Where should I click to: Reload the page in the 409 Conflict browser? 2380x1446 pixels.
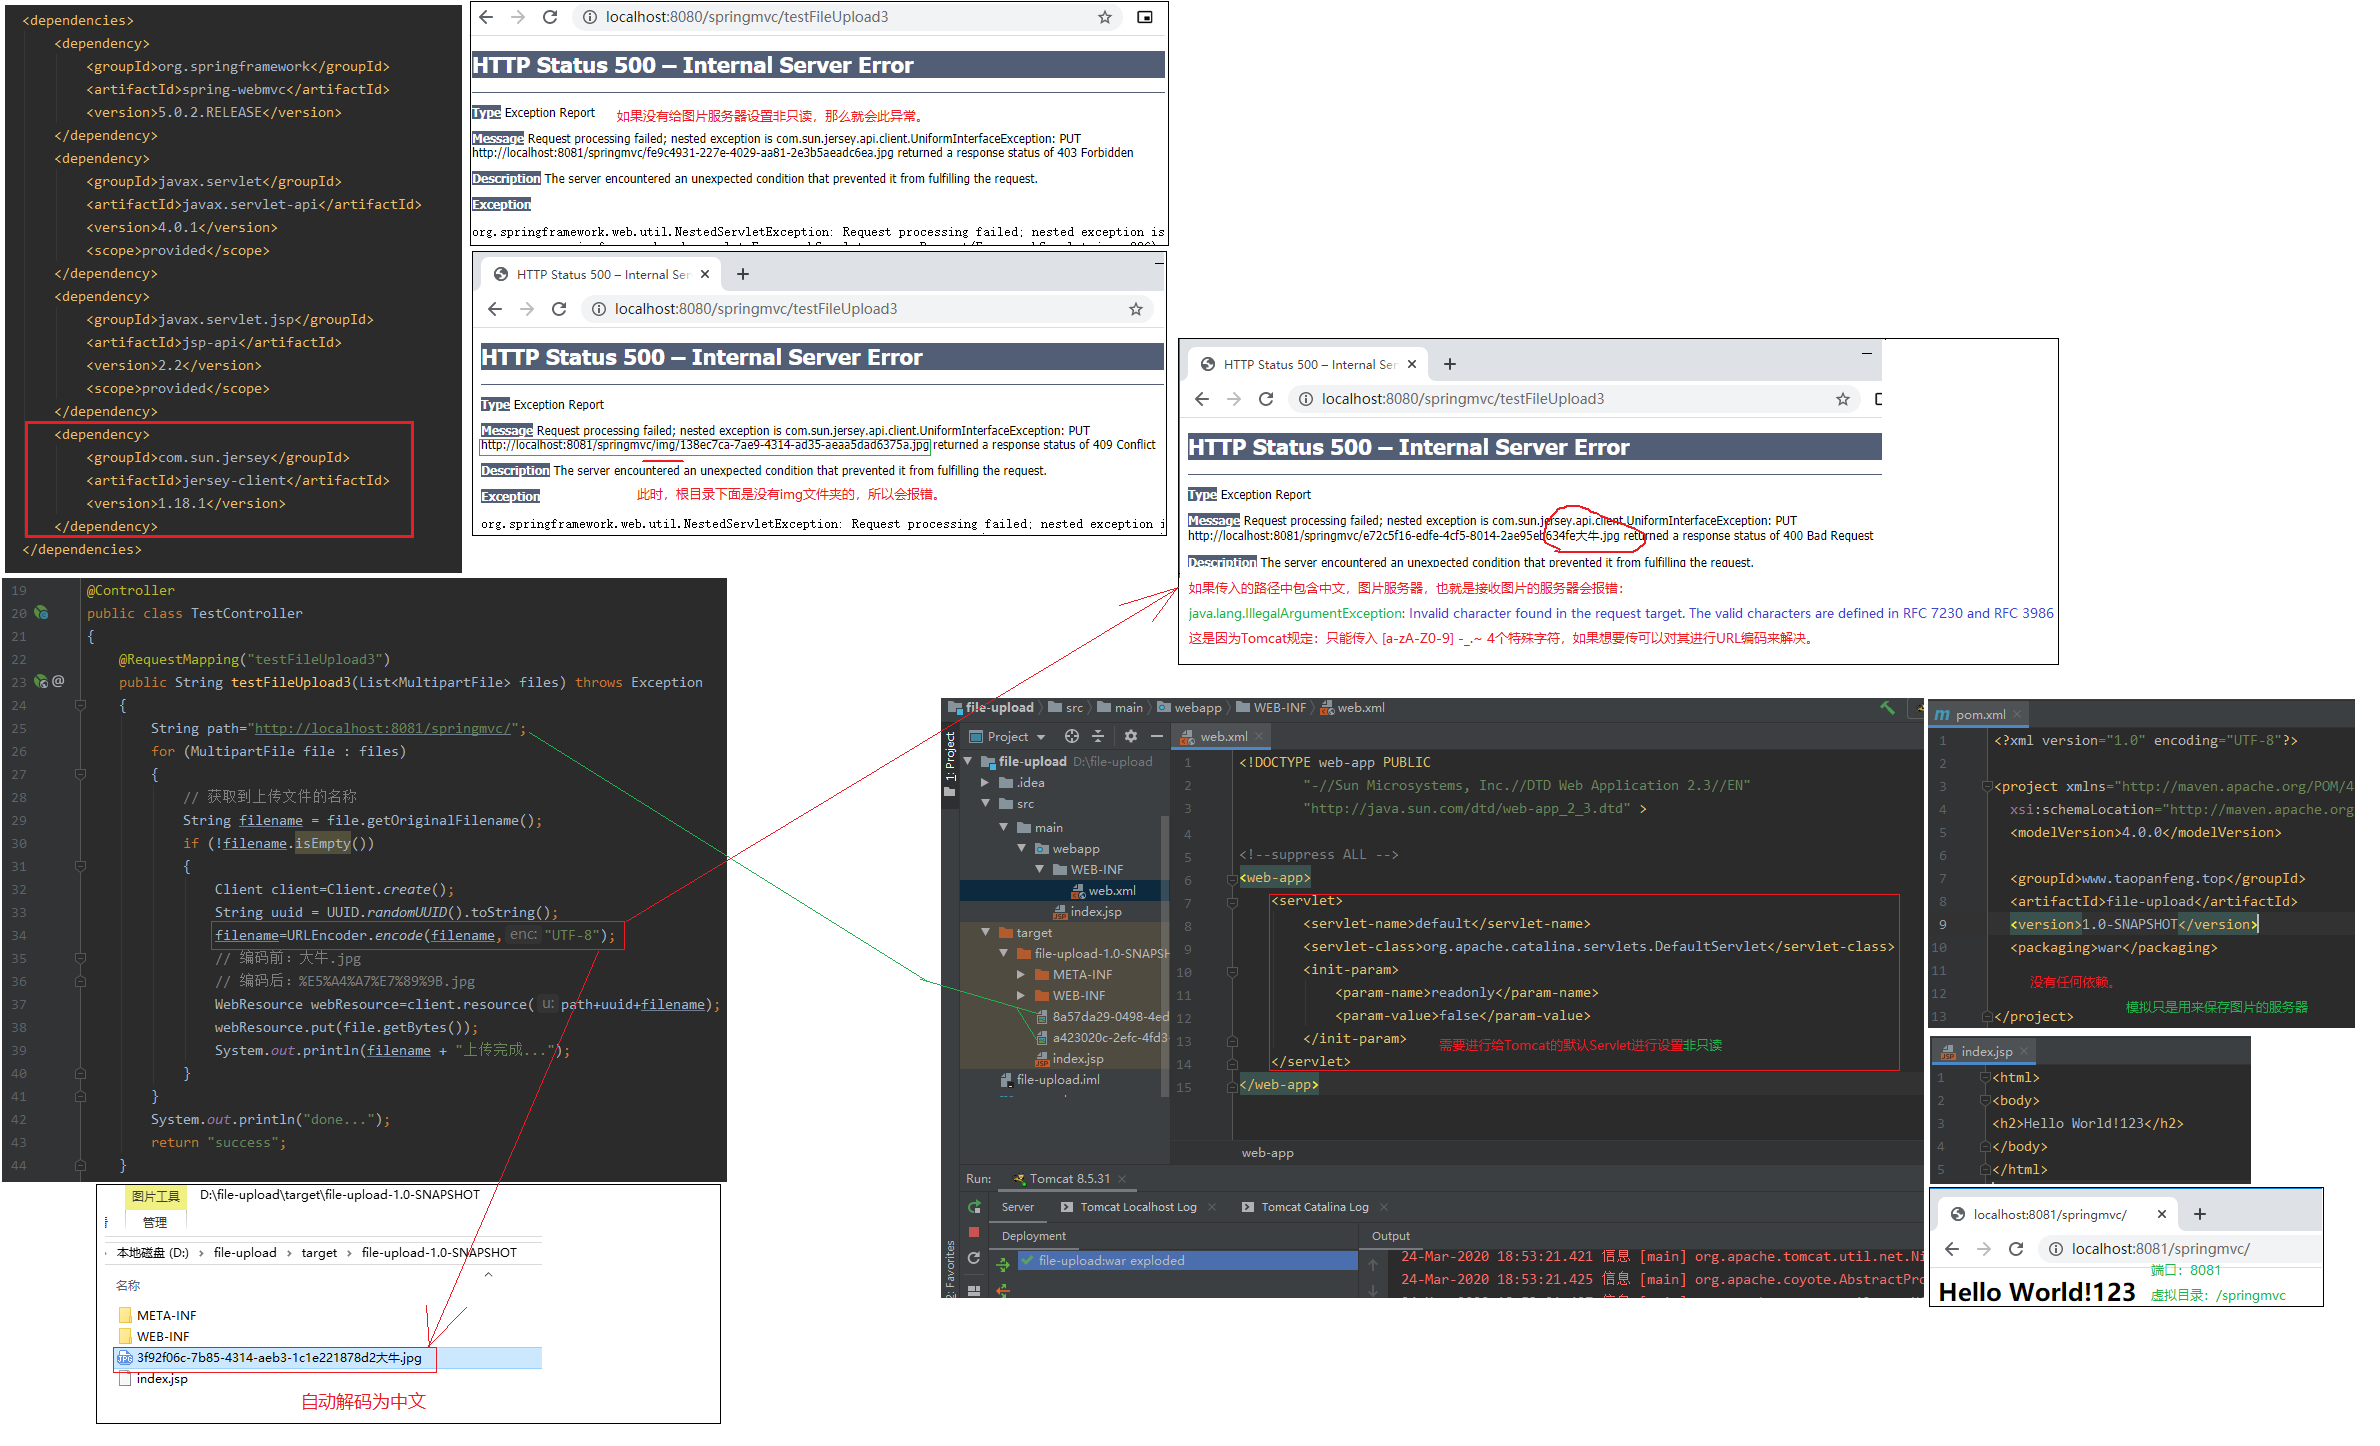coord(559,309)
